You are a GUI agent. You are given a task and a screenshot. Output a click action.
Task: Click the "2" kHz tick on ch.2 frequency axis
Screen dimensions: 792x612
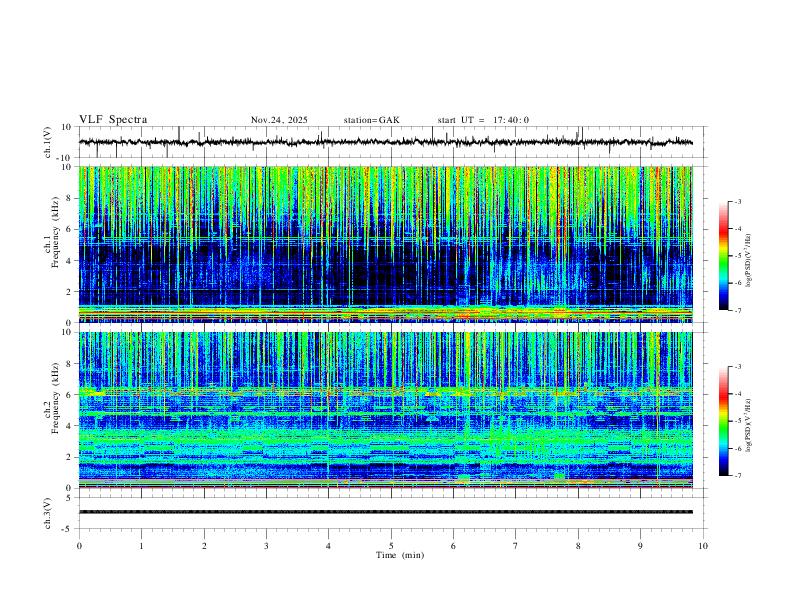click(x=69, y=457)
